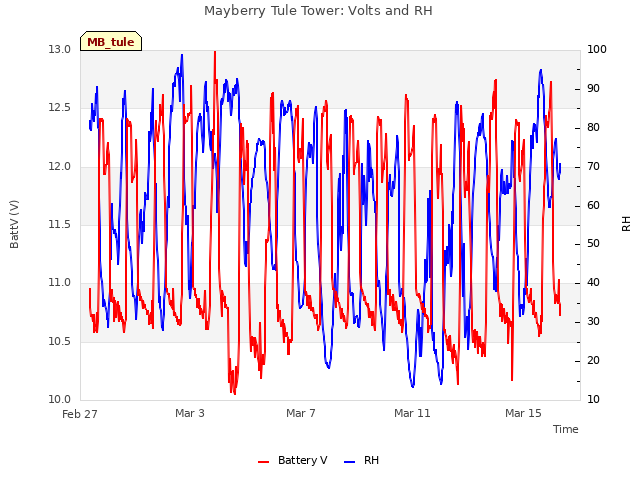
Task: Click the 30 RH tick label
Action: click(593, 322)
